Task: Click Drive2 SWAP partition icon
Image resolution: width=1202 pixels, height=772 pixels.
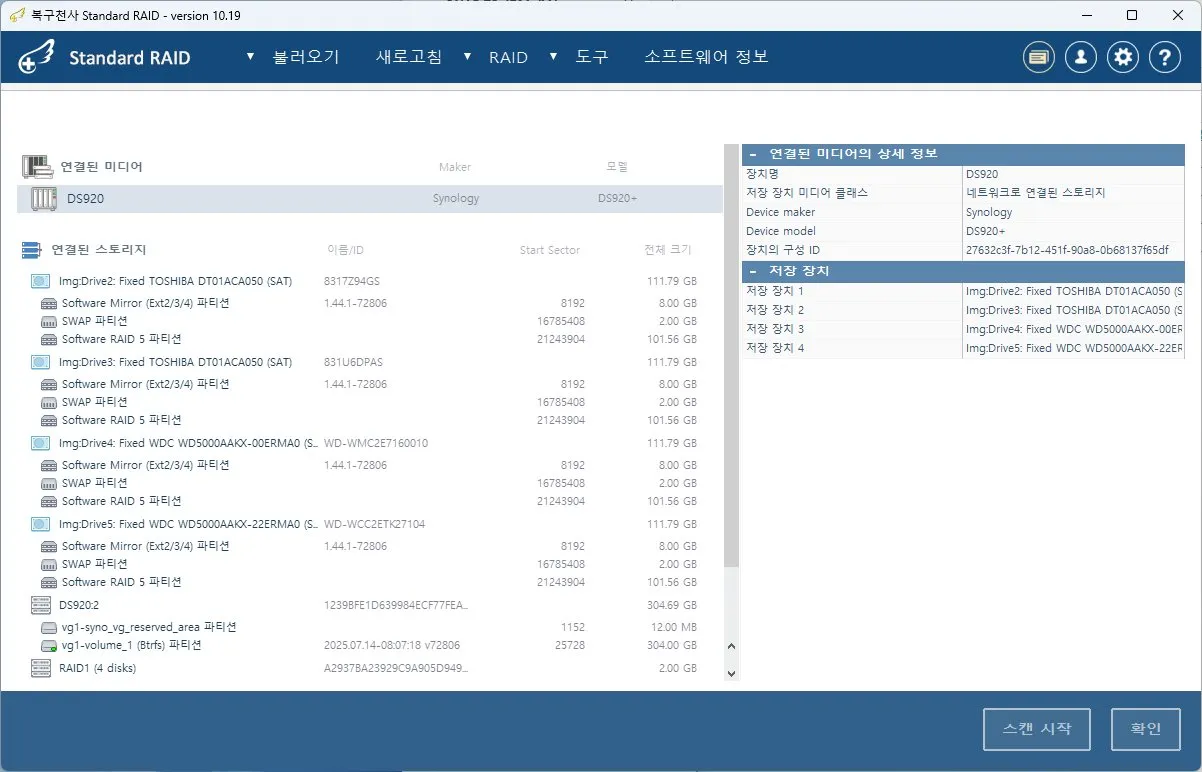Action: 49,321
